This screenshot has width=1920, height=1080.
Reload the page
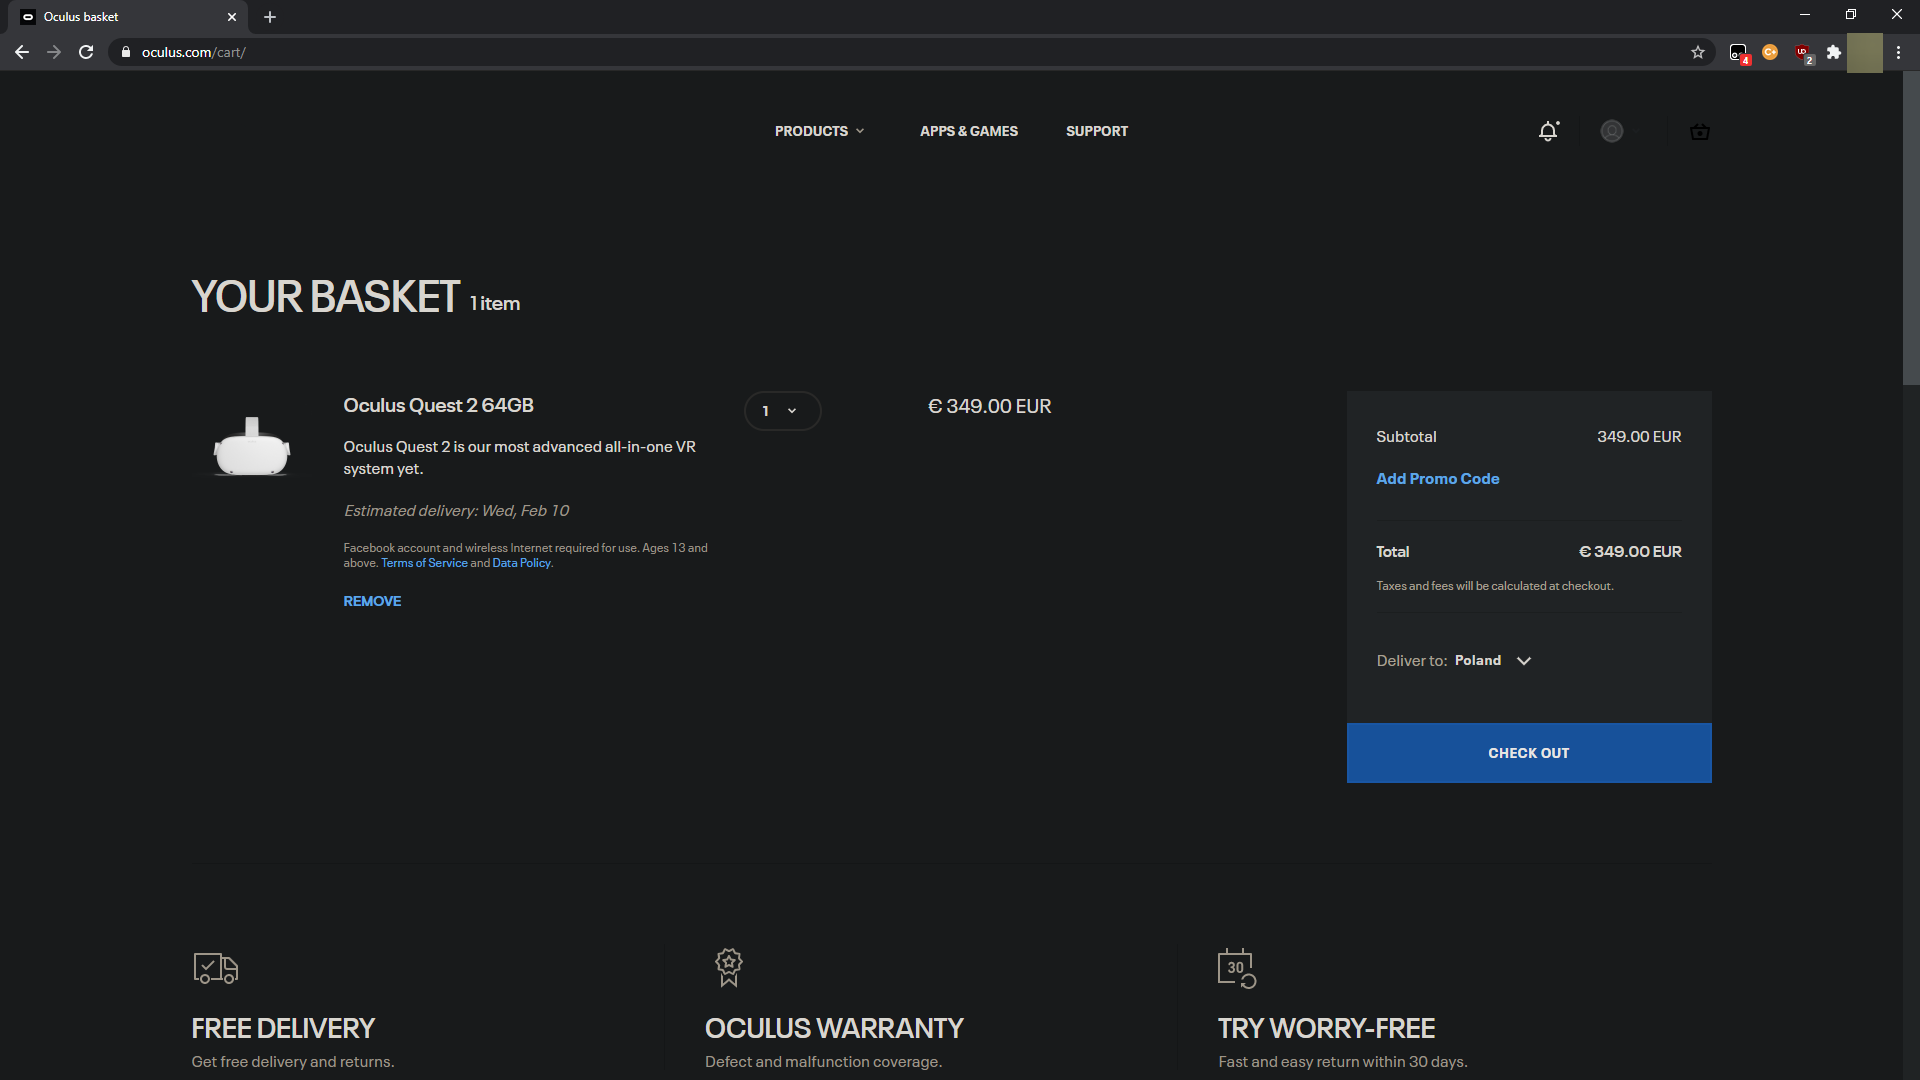pos(86,52)
